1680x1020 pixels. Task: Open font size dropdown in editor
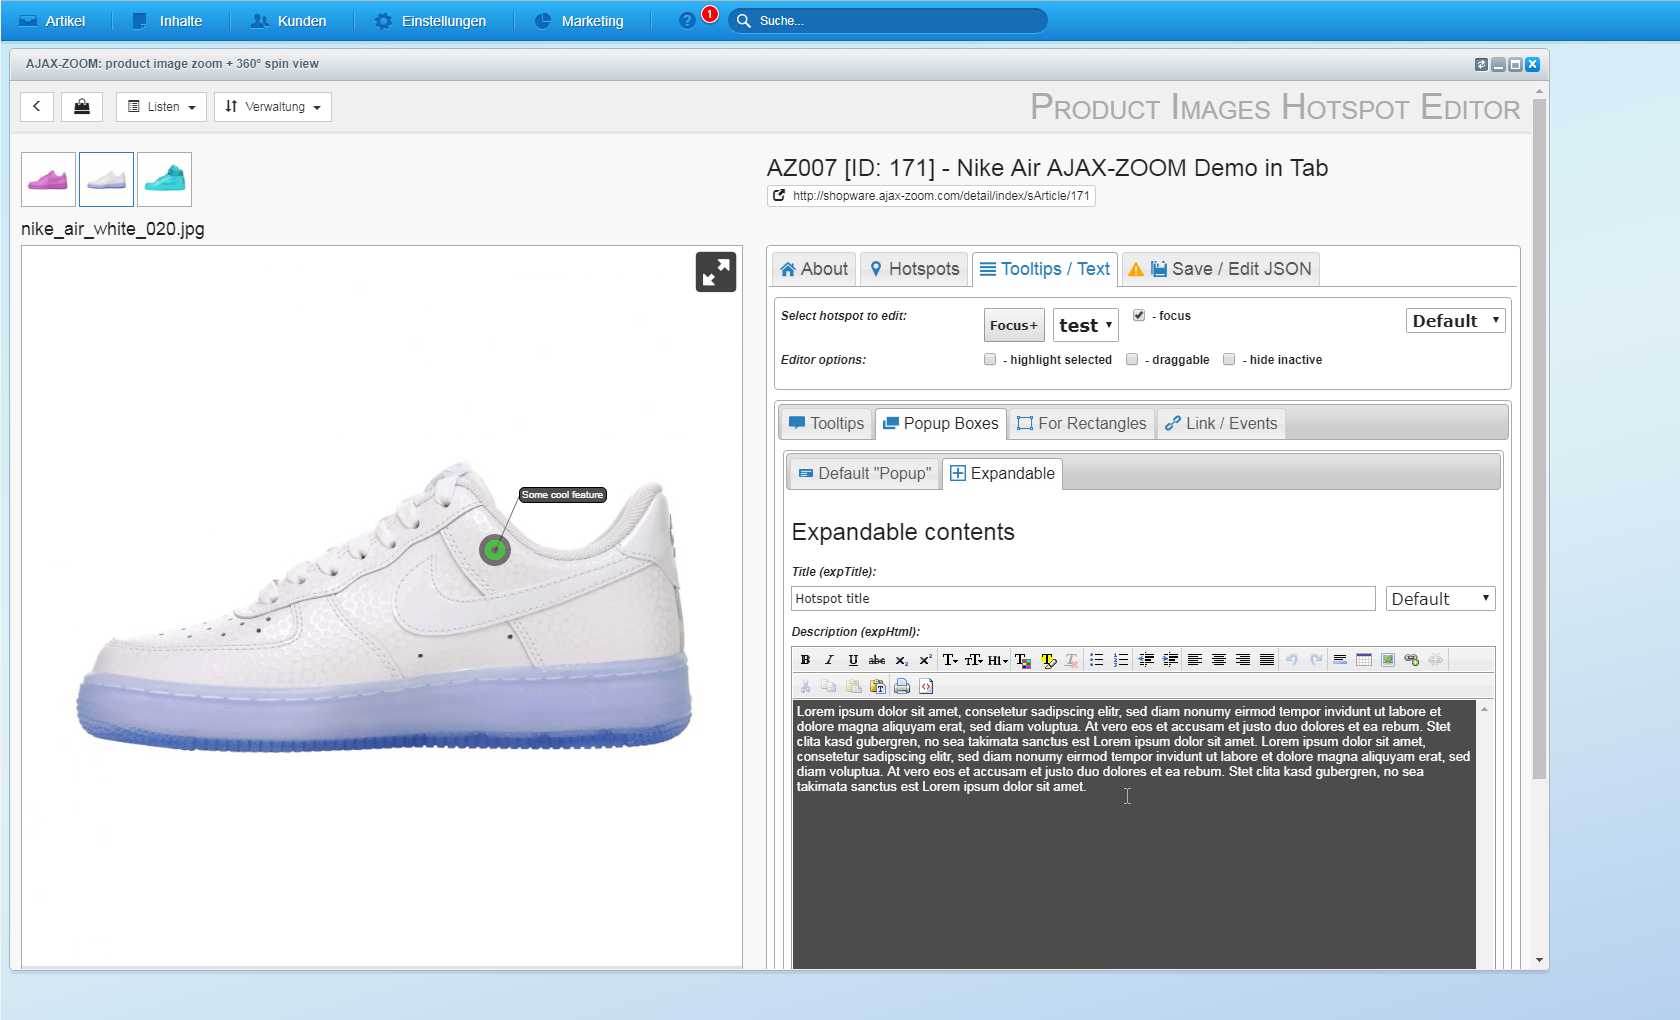(974, 660)
